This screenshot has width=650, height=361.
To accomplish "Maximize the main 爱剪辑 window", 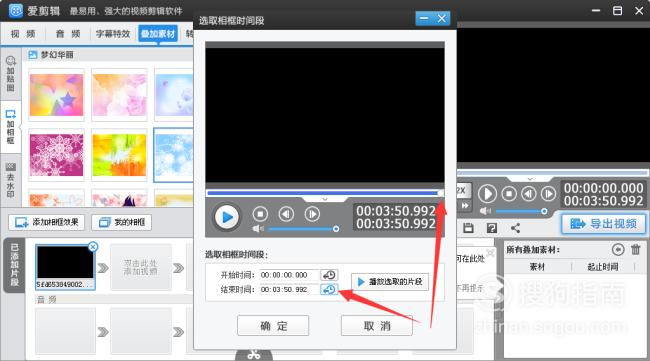I will (617, 10).
